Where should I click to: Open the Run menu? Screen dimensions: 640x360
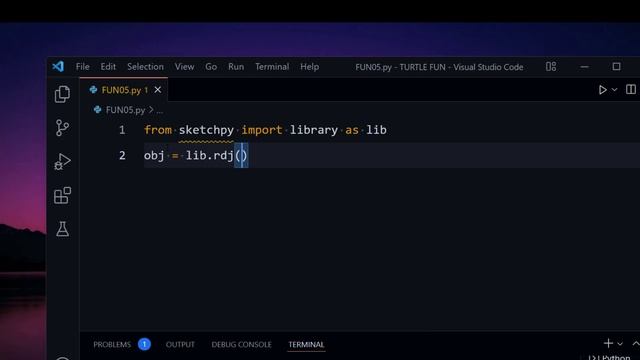236,67
